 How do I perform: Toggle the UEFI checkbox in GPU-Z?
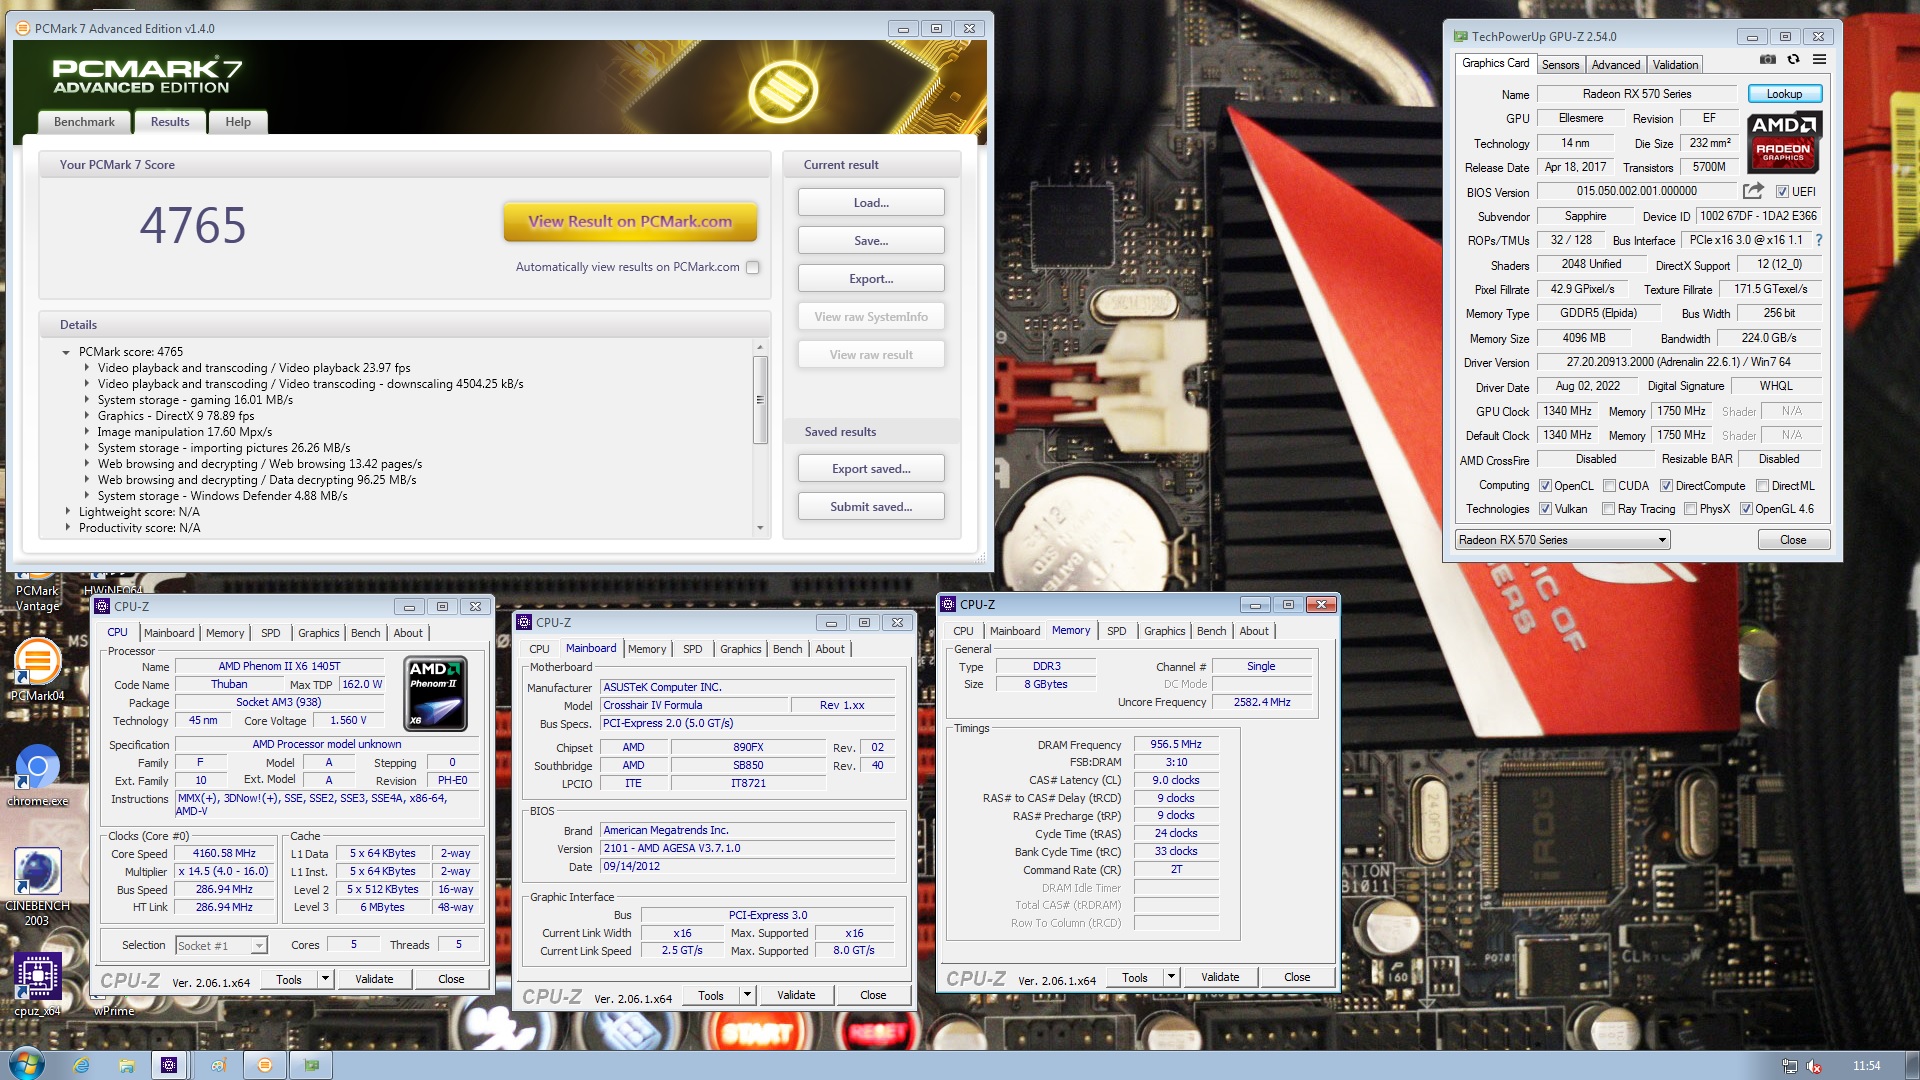click(1782, 192)
